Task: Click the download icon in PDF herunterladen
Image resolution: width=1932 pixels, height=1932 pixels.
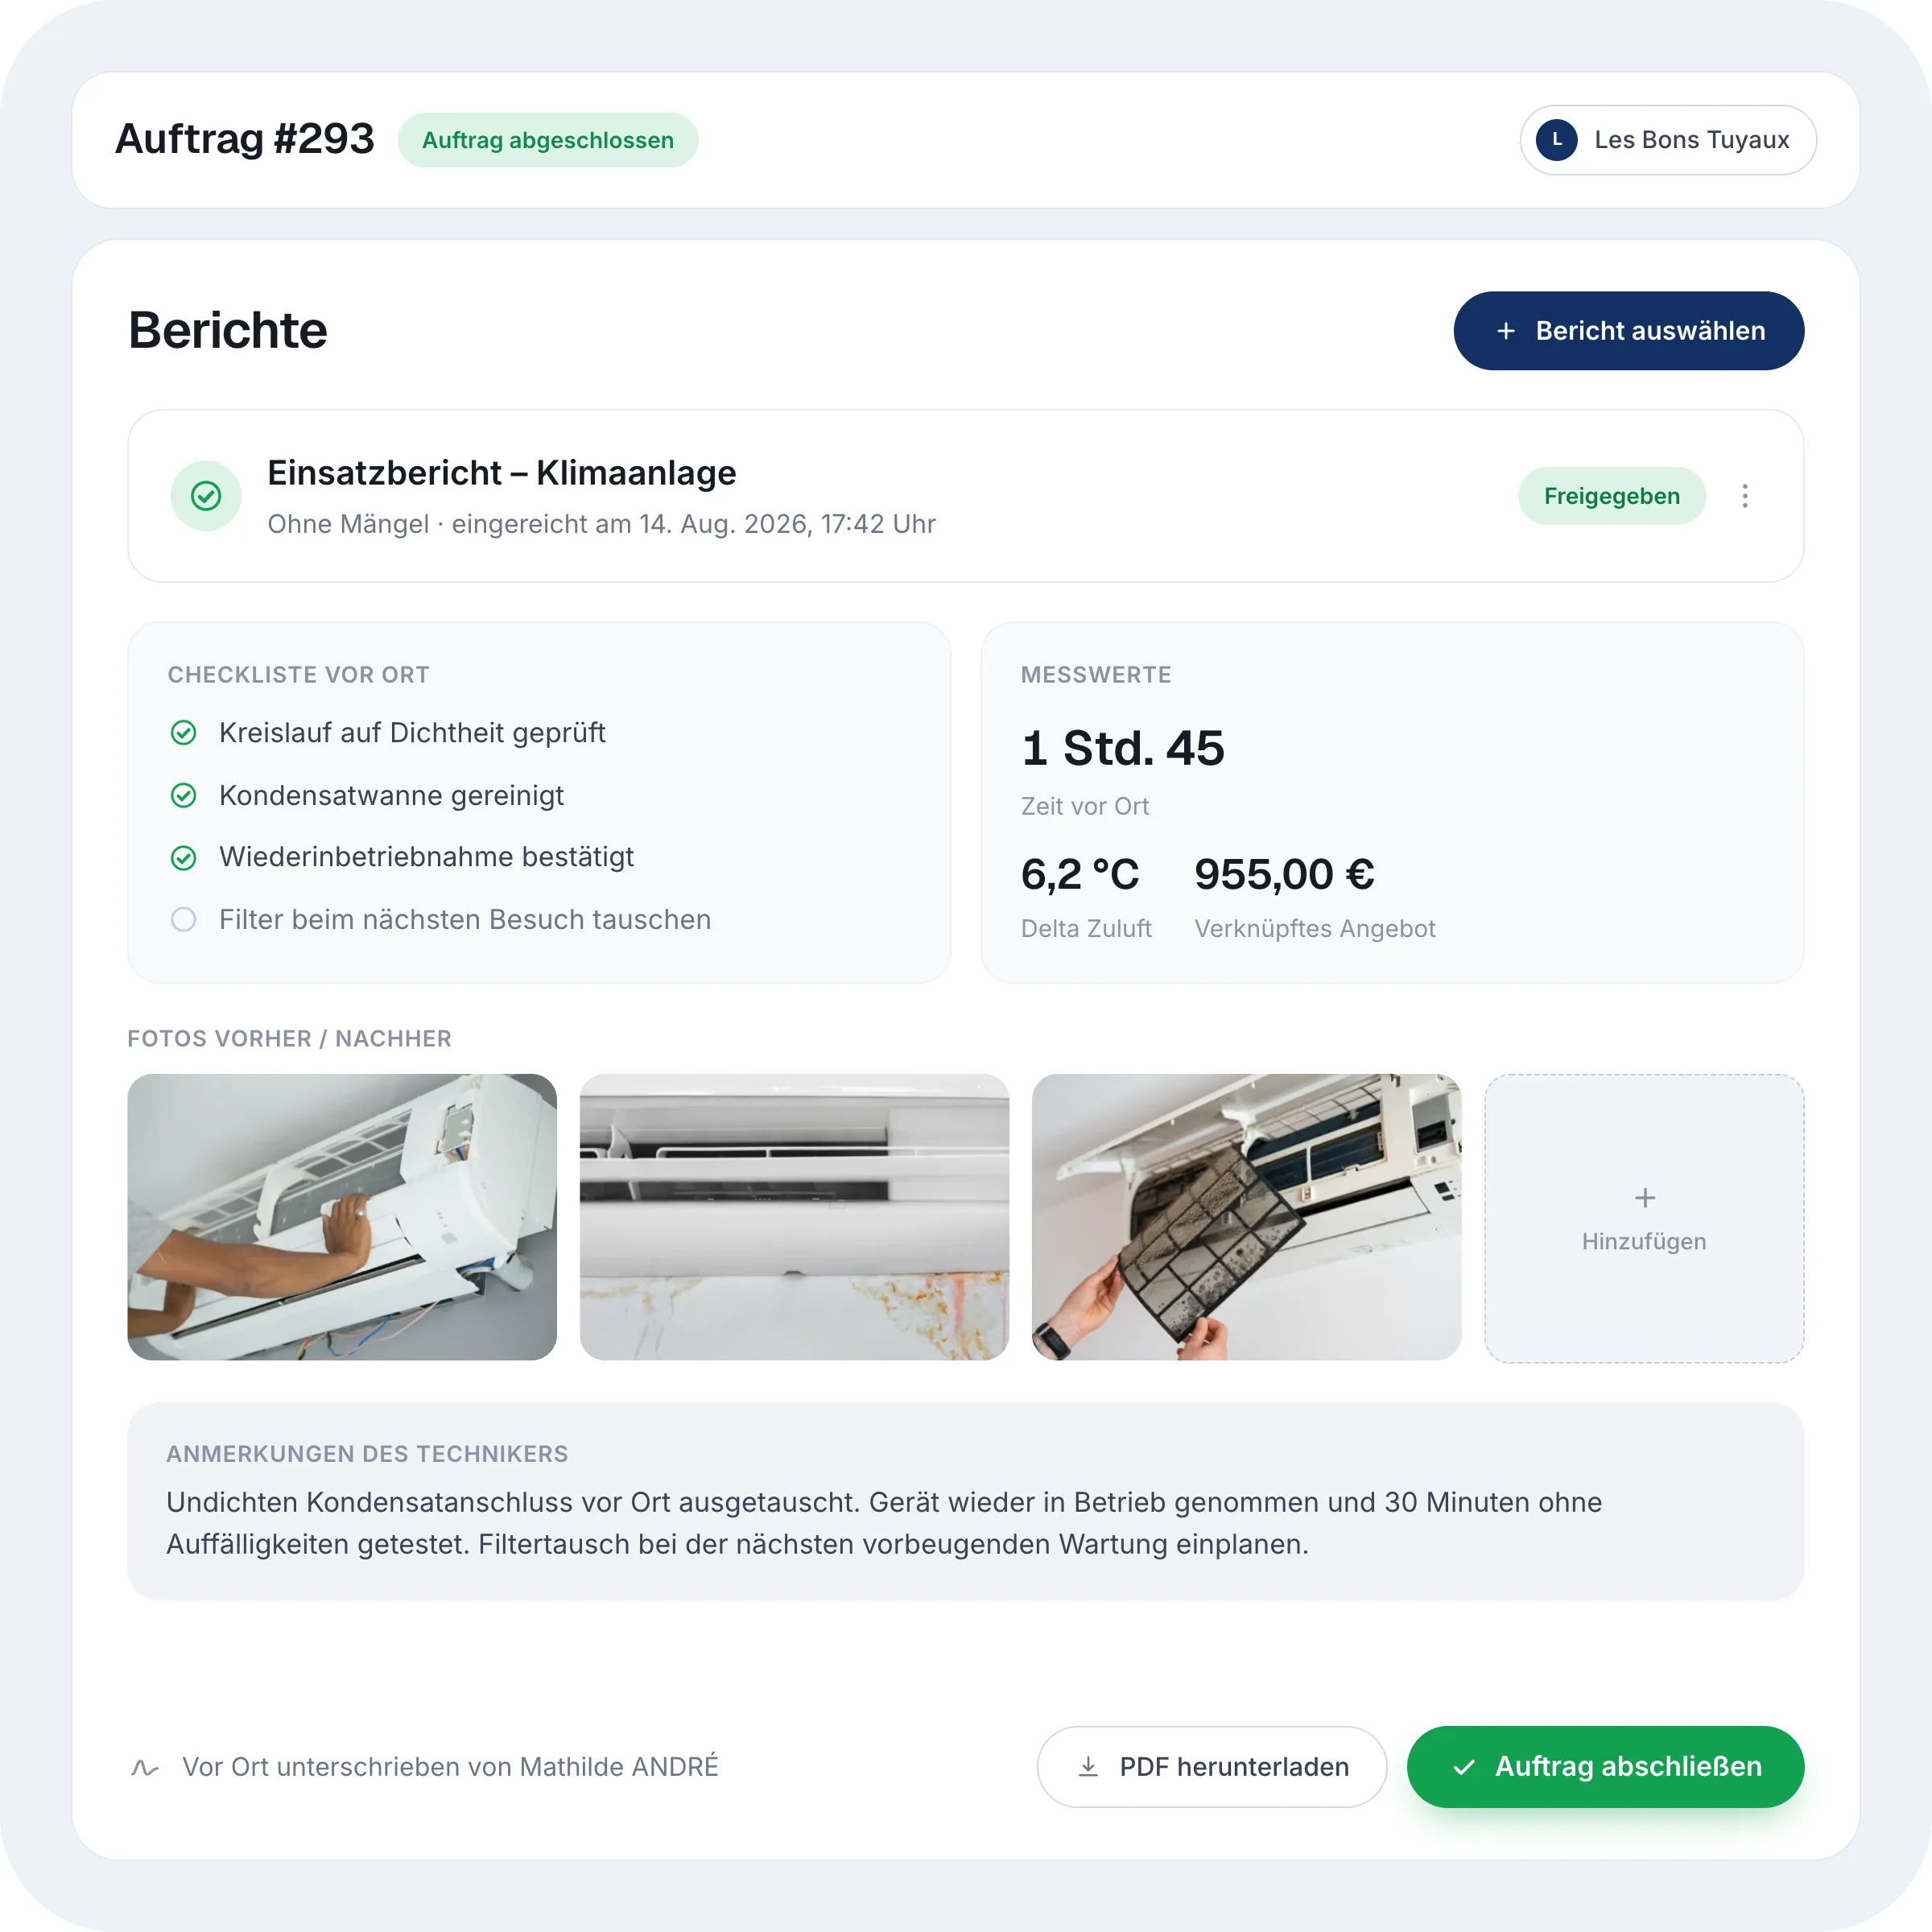Action: point(1088,1767)
